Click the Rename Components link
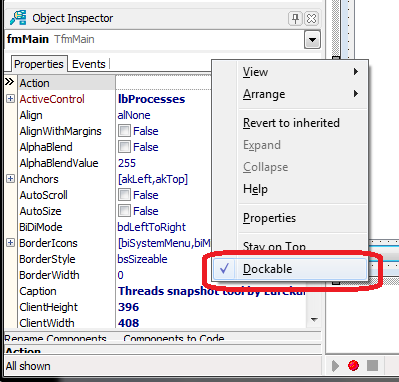The image size is (399, 382). click(x=55, y=338)
